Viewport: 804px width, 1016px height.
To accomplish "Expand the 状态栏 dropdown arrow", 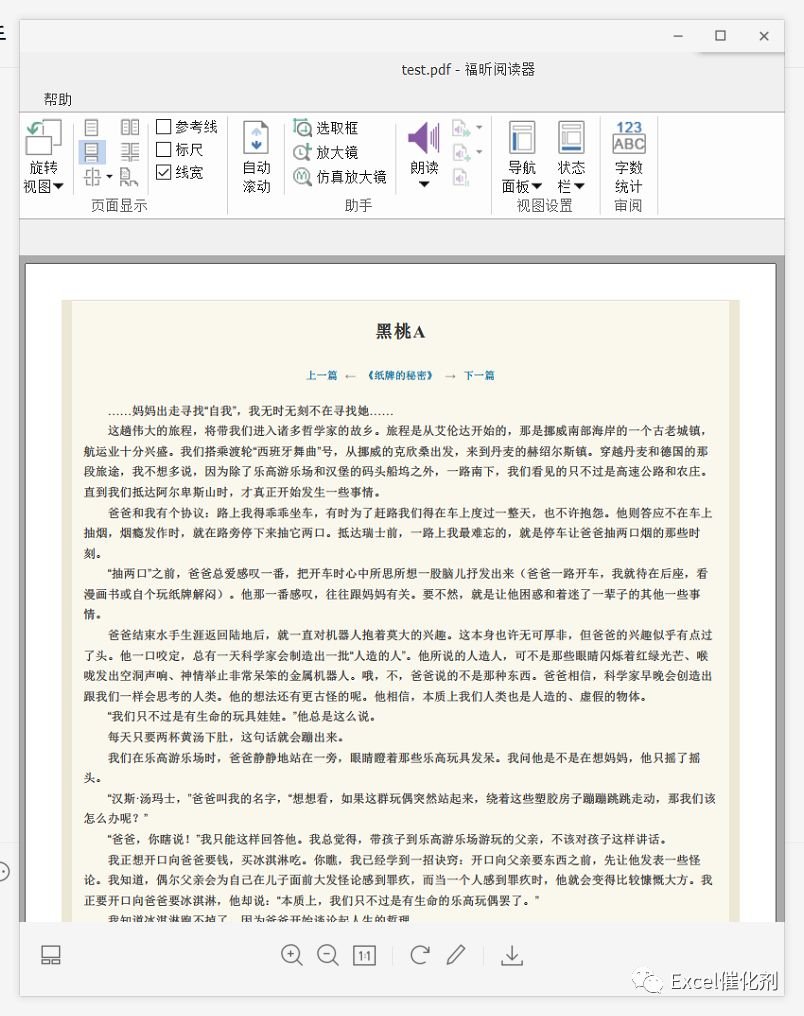I will click(579, 187).
